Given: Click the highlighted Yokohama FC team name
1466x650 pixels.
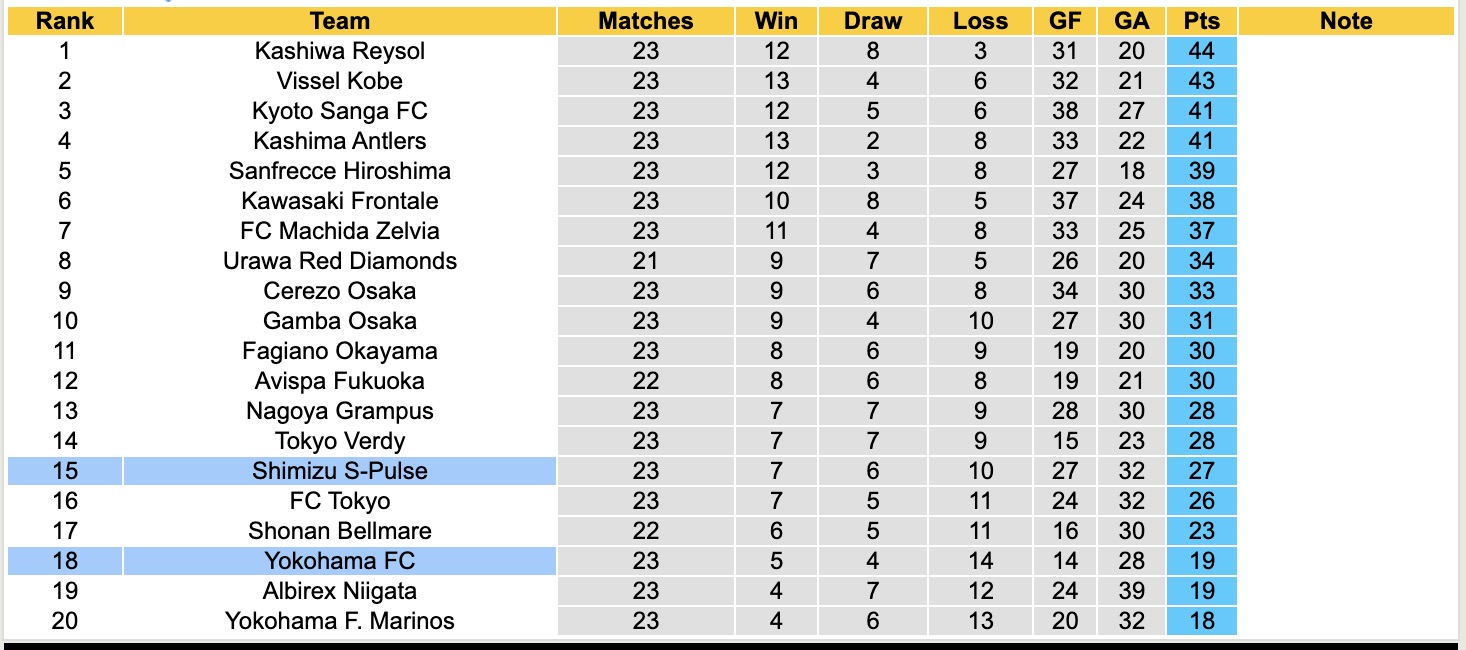Looking at the screenshot, I should (x=339, y=561).
